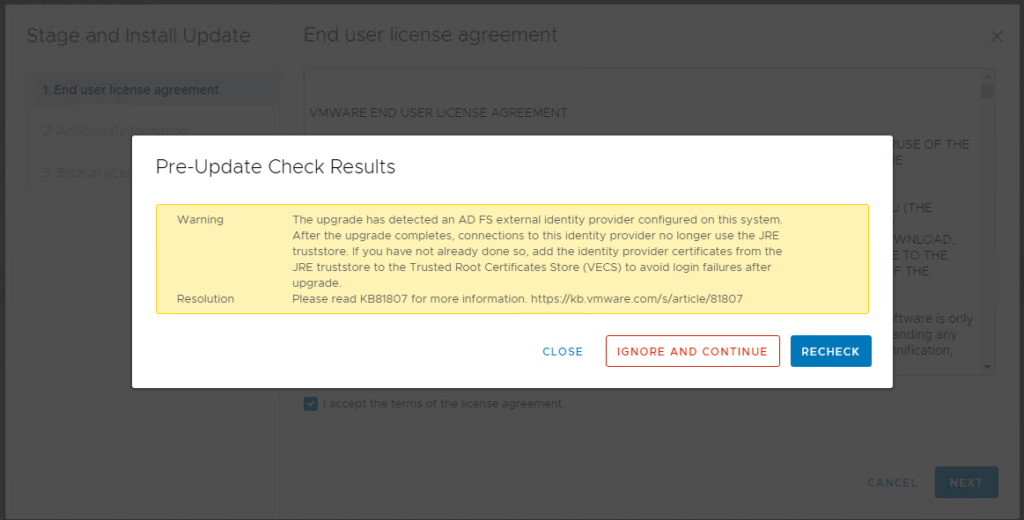This screenshot has height=520, width=1024.
Task: Toggle the accept license terms checkbox
Action: point(311,404)
